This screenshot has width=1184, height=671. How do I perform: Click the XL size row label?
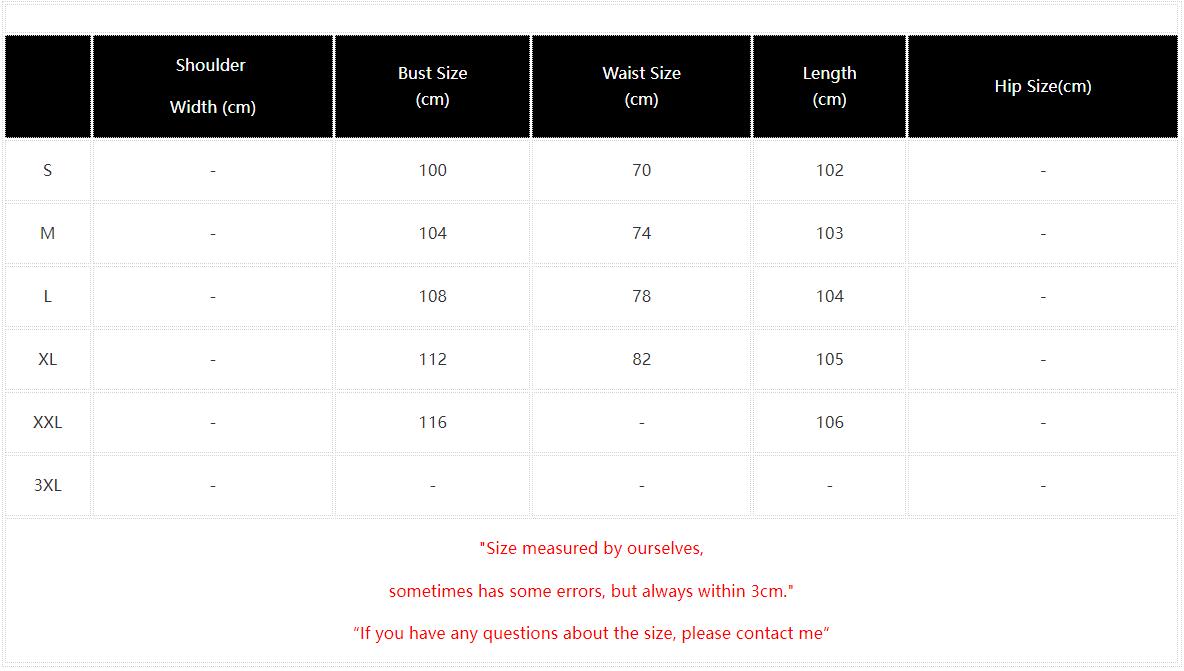coord(48,359)
